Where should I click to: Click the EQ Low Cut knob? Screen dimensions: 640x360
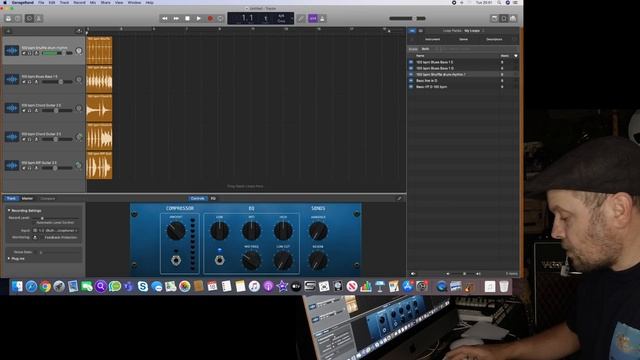283,260
